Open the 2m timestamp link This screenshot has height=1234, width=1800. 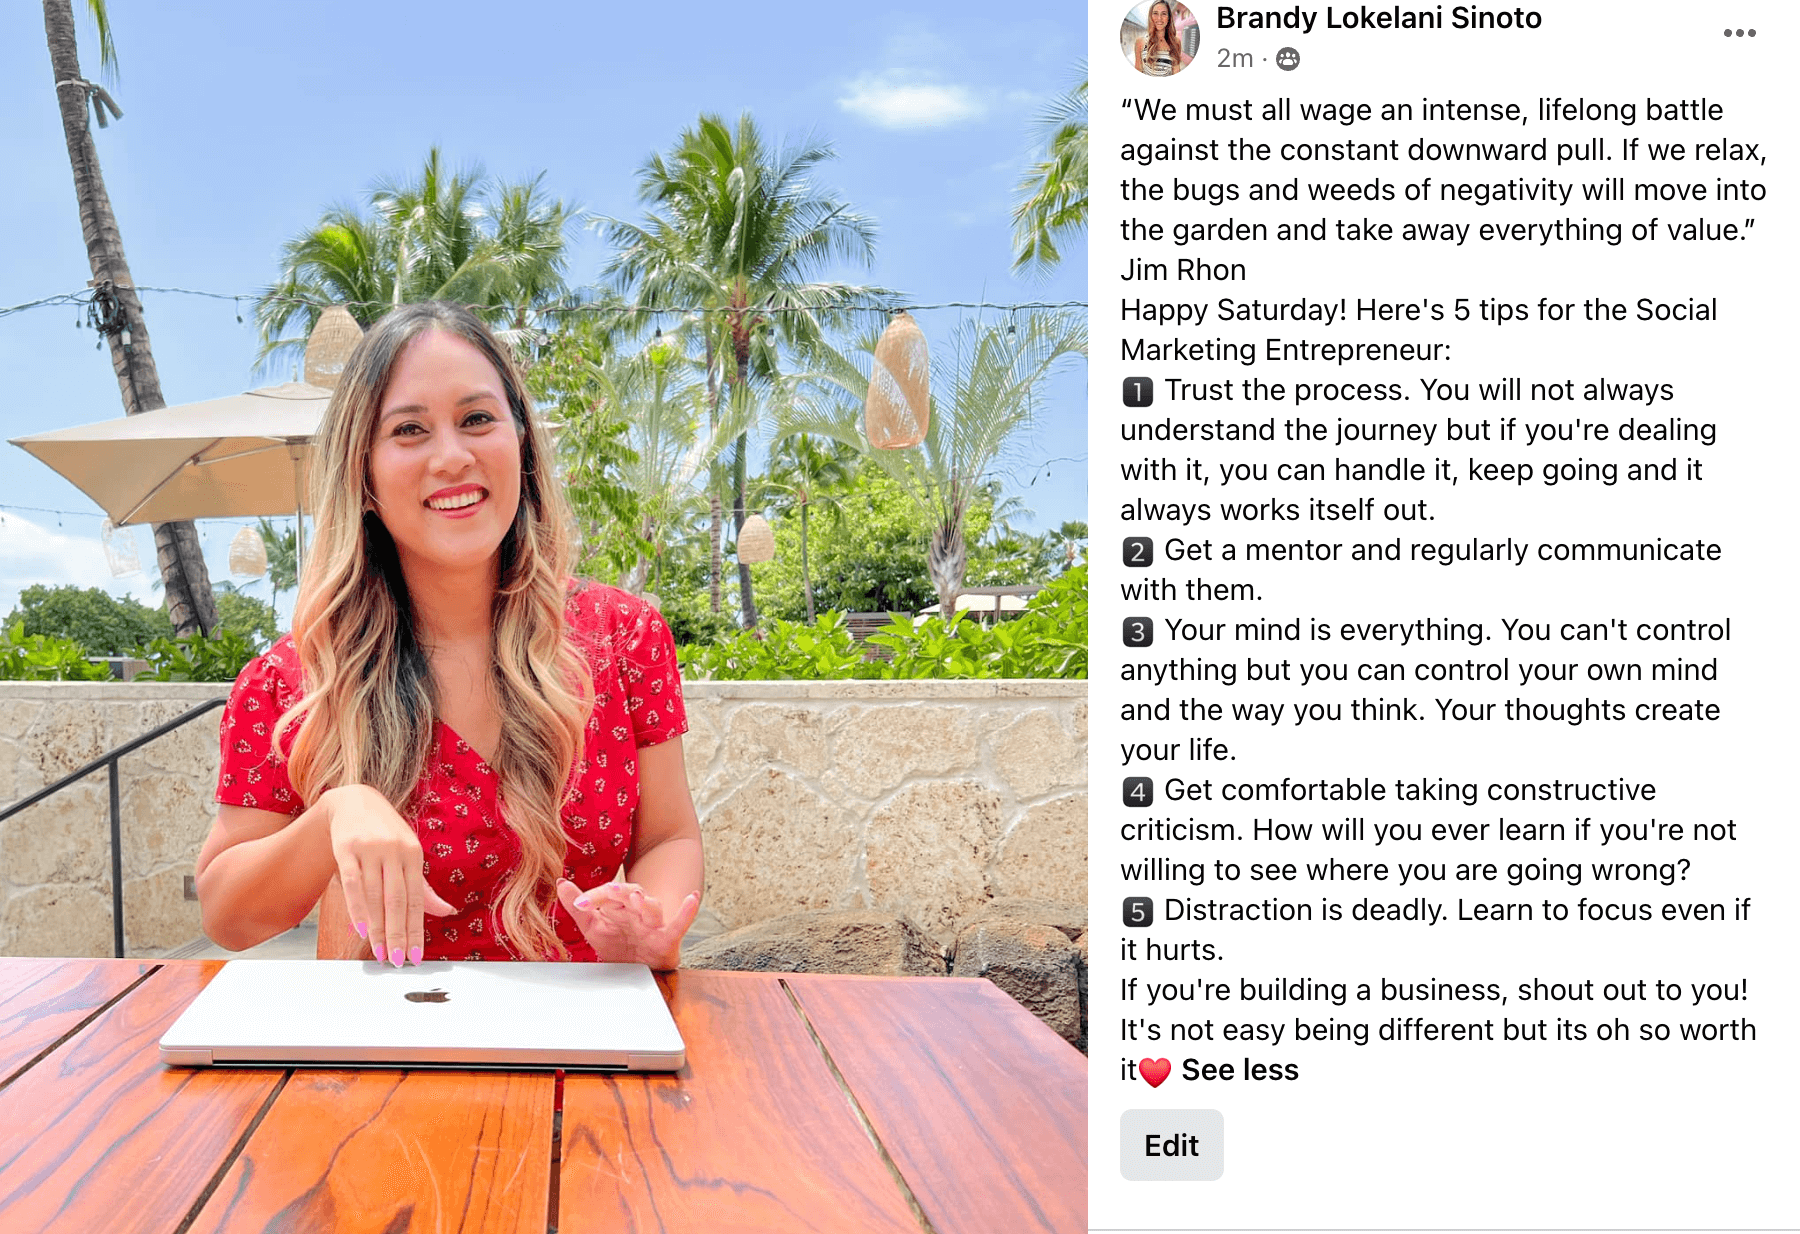1234,59
